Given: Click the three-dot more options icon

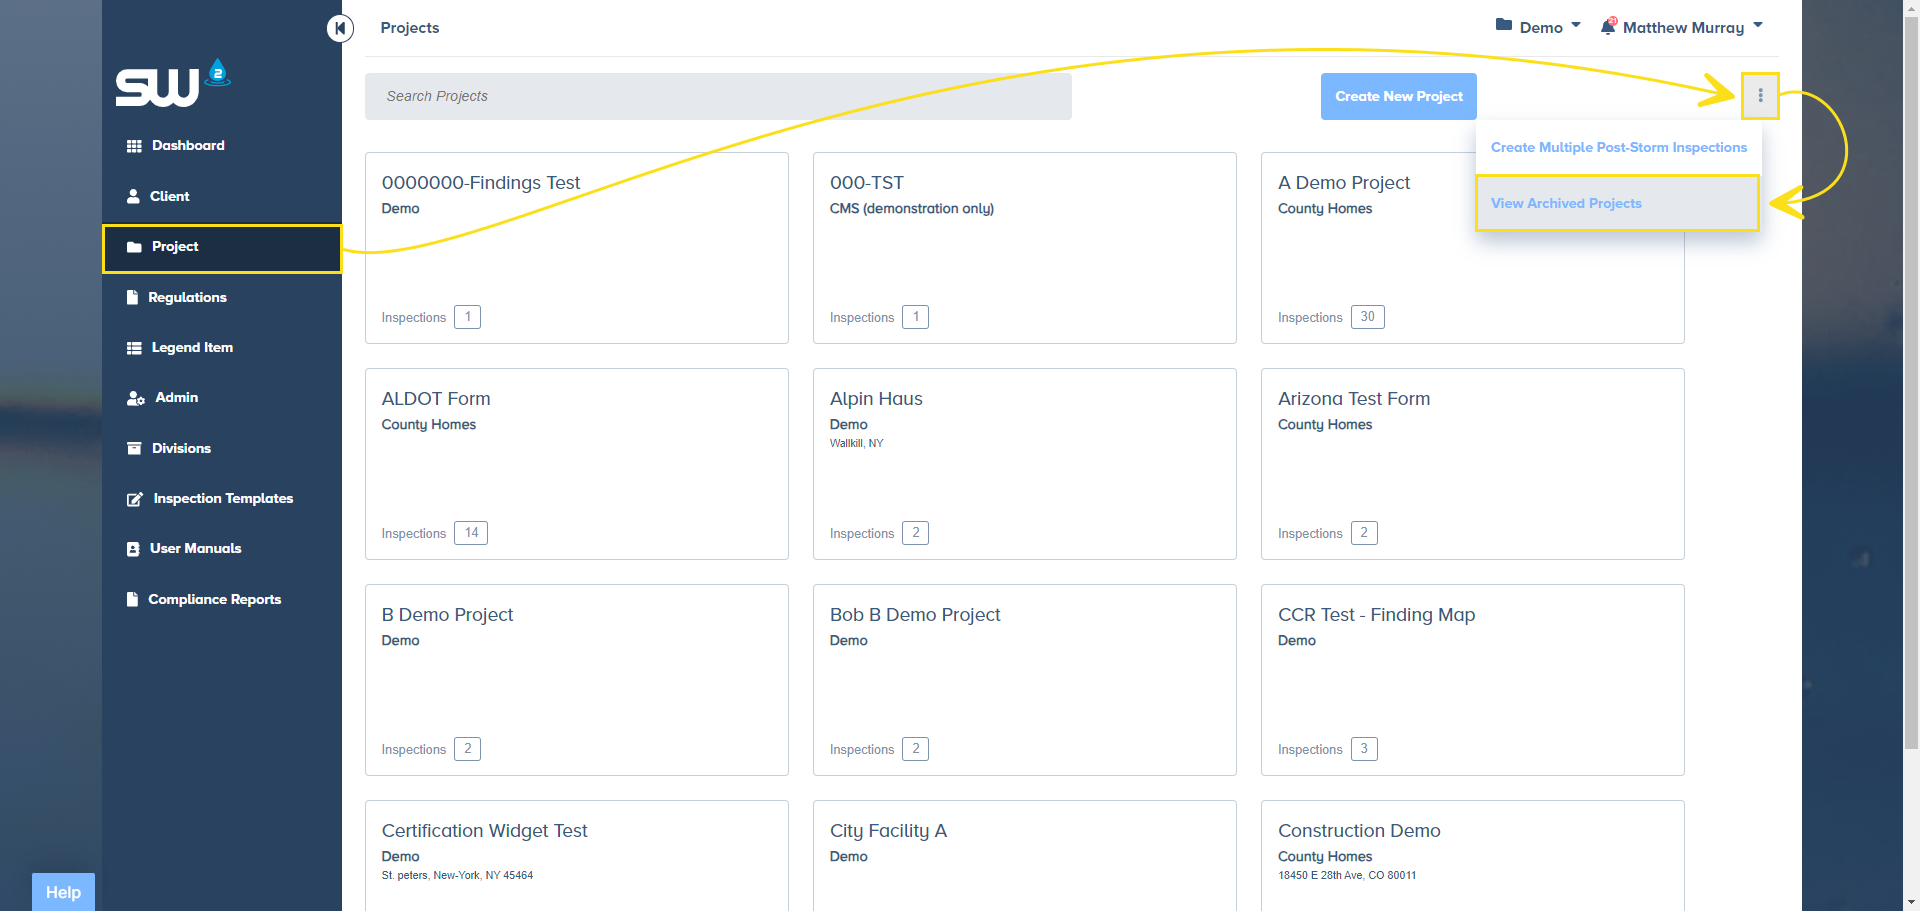Looking at the screenshot, I should [x=1760, y=96].
